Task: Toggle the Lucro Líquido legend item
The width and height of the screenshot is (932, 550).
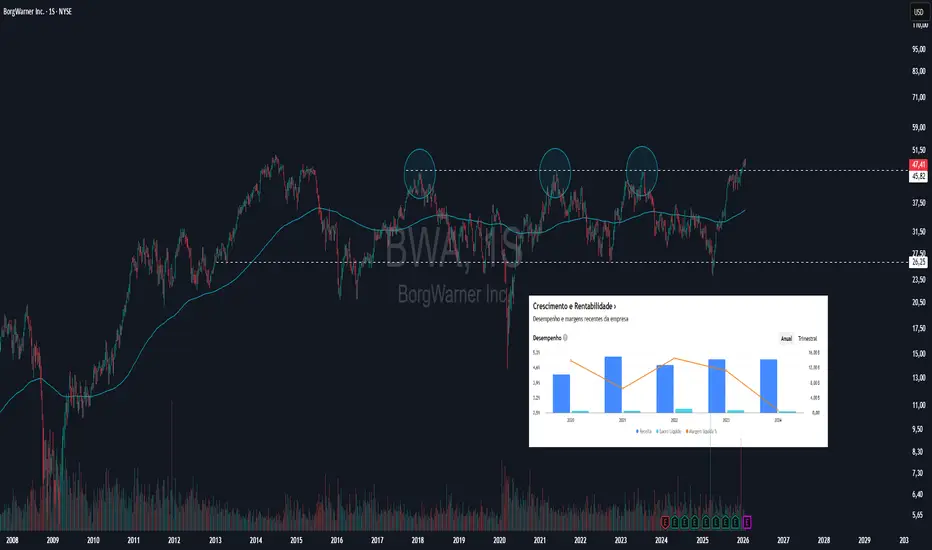Action: pos(669,431)
